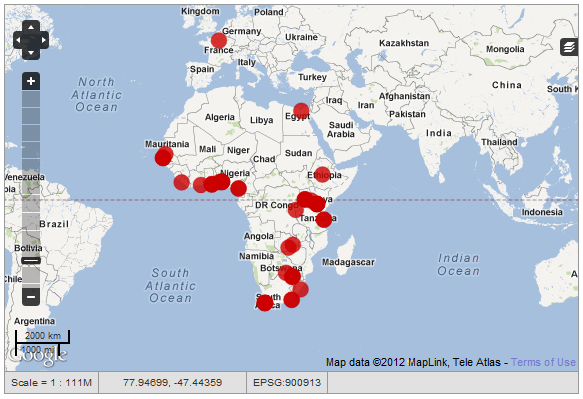
Task: Click the Terms of Use link
Action: tap(543, 362)
